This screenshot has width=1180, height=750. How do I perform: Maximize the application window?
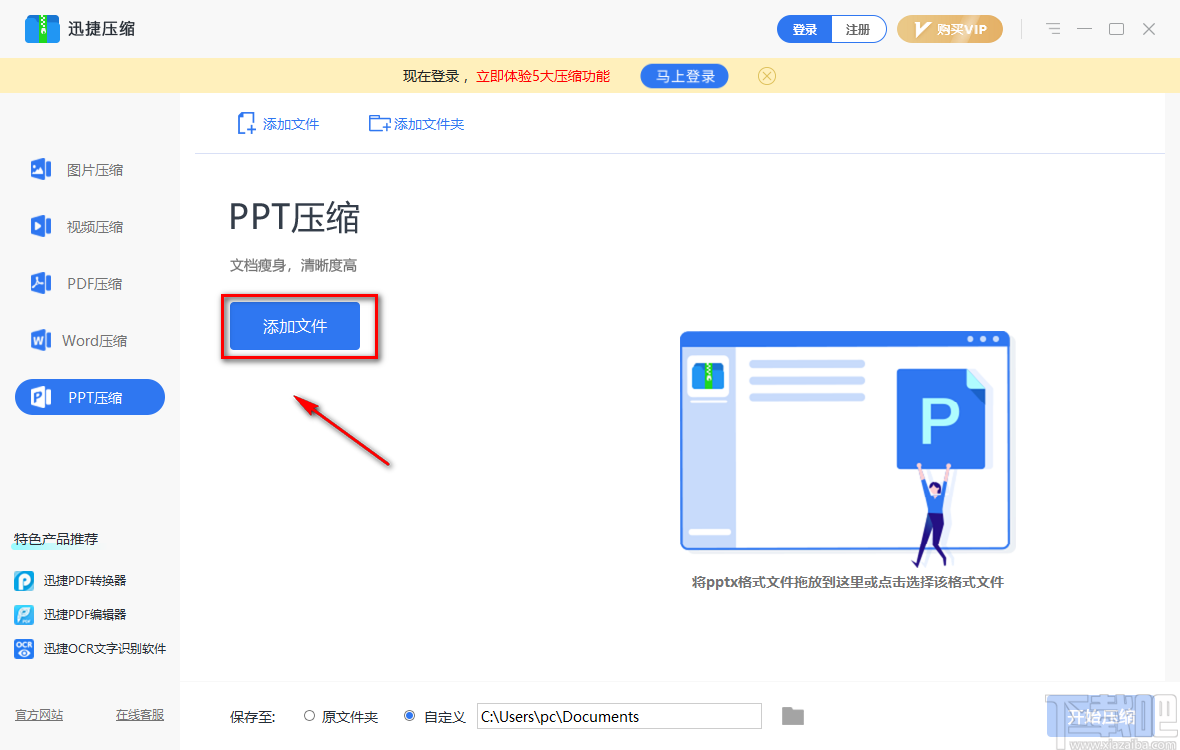[1117, 29]
